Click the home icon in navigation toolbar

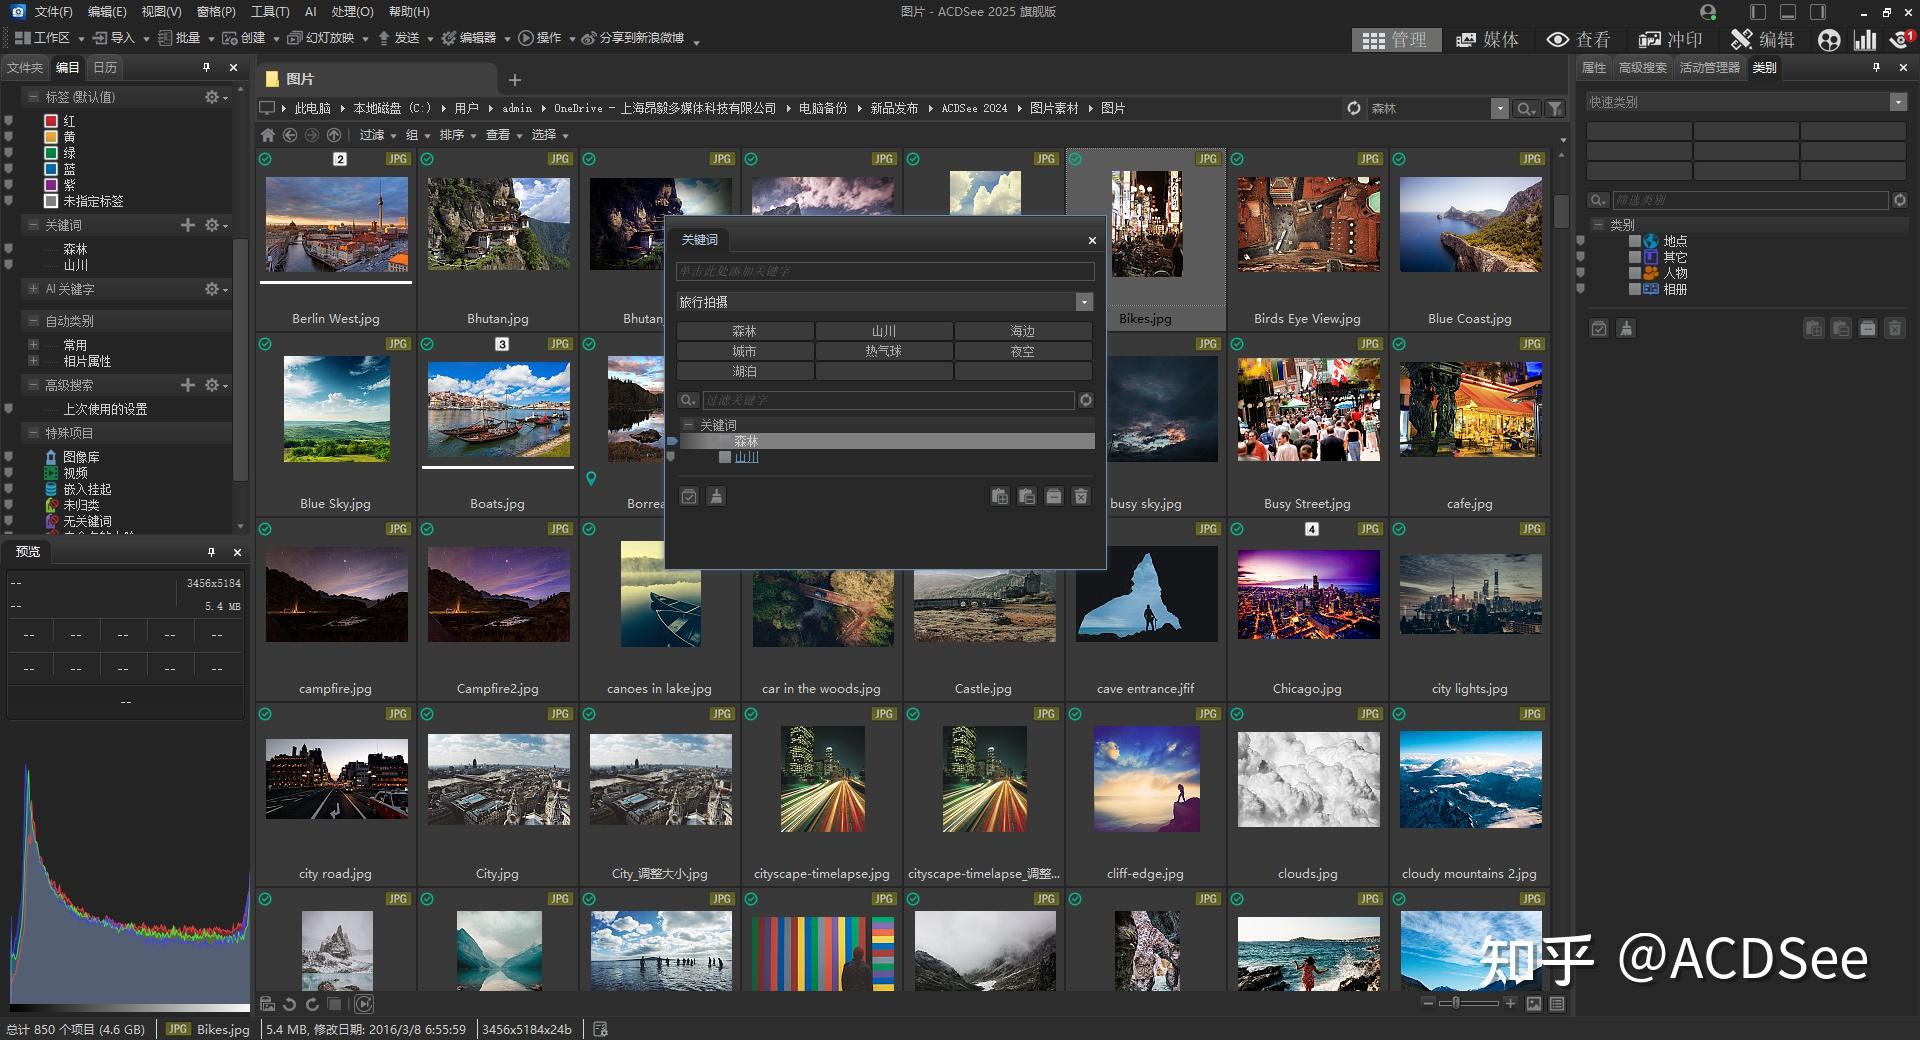(x=267, y=135)
